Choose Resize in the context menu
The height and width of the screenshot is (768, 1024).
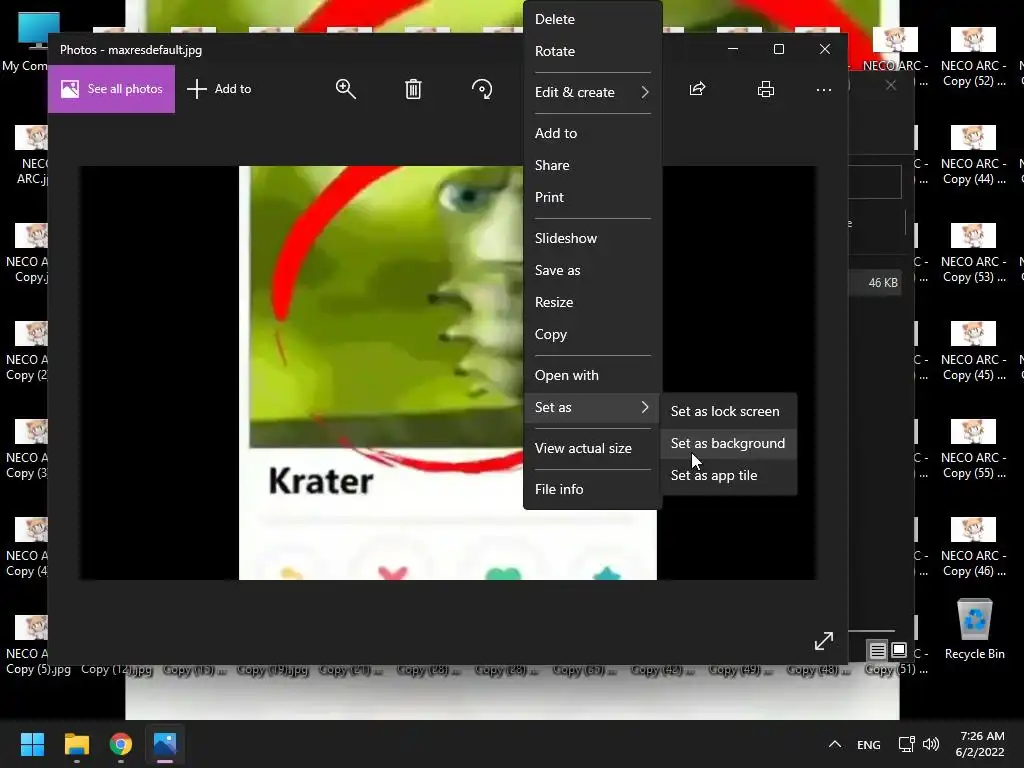point(592,302)
